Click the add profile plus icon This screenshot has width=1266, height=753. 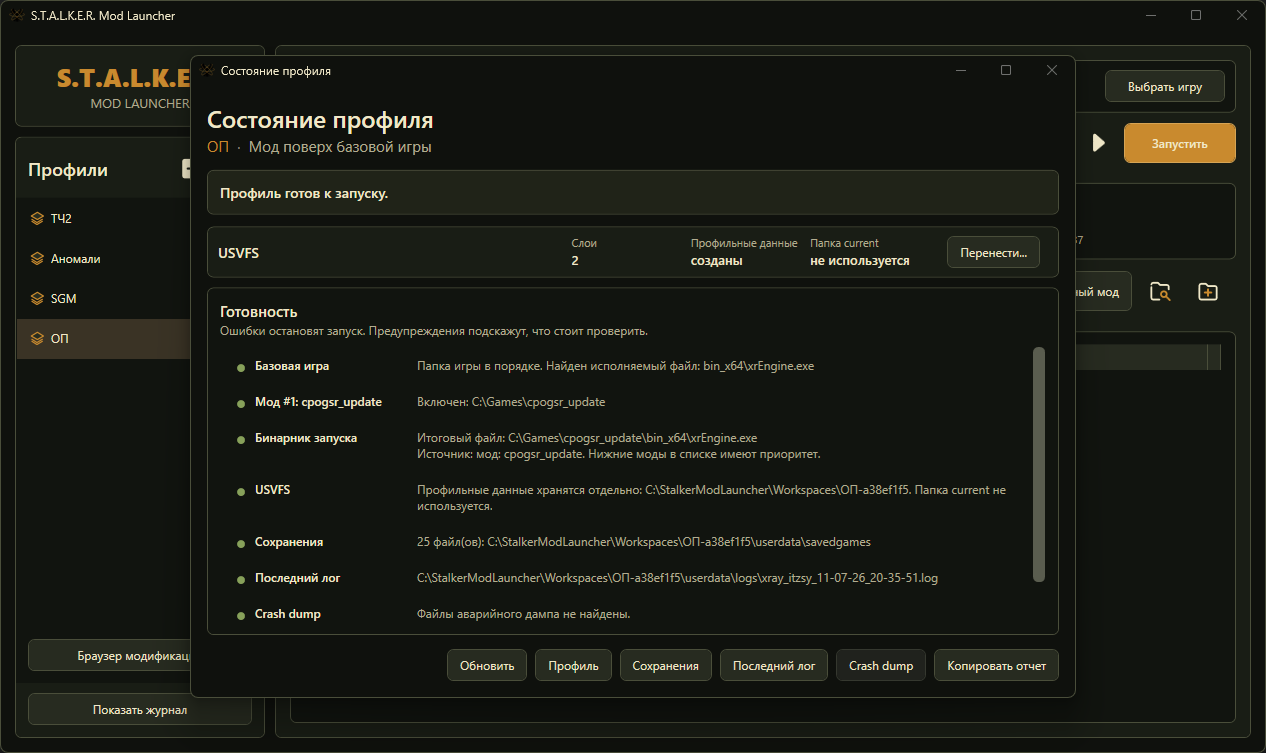186,169
